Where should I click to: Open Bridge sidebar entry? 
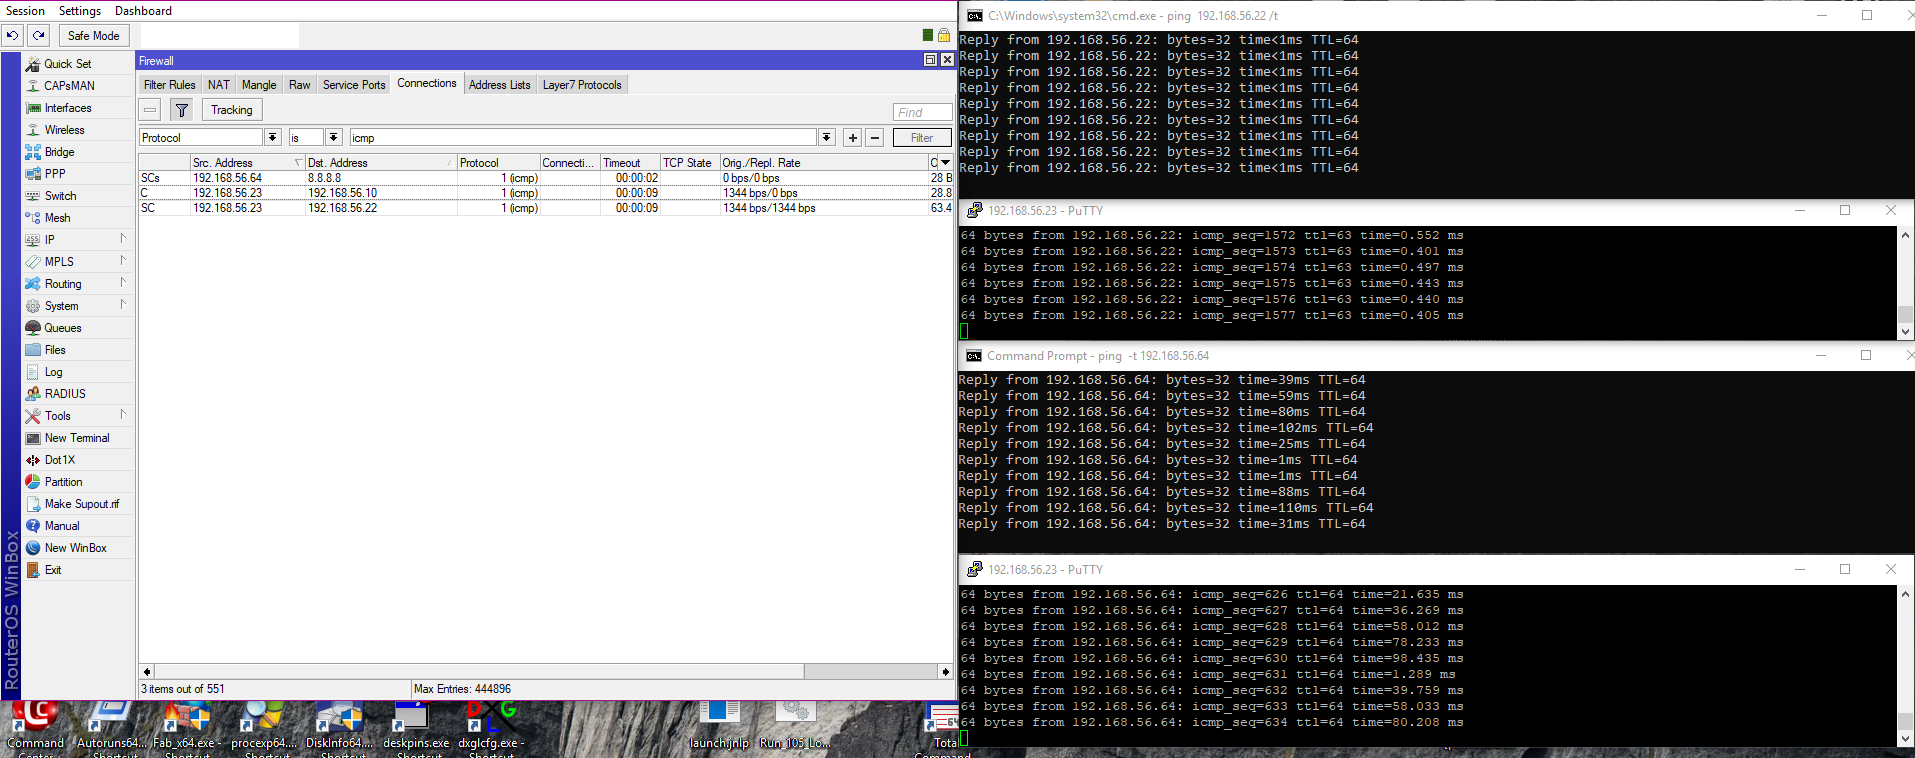pyautogui.click(x=59, y=152)
